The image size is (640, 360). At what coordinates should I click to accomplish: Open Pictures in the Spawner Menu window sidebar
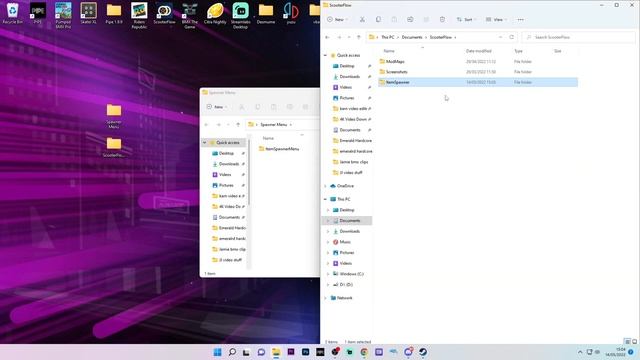click(x=226, y=185)
